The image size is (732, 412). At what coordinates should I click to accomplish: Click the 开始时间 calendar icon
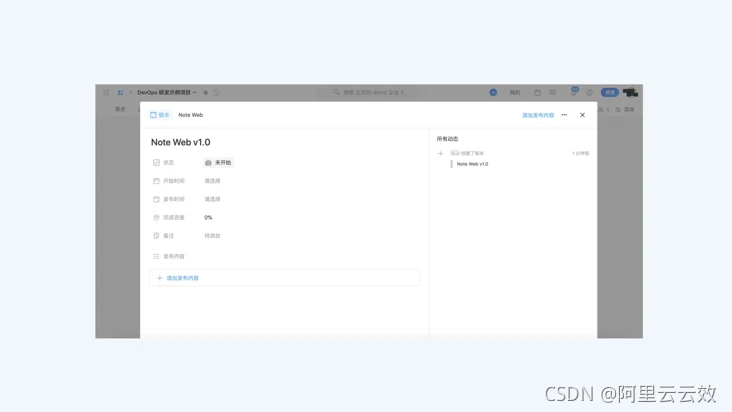156,181
